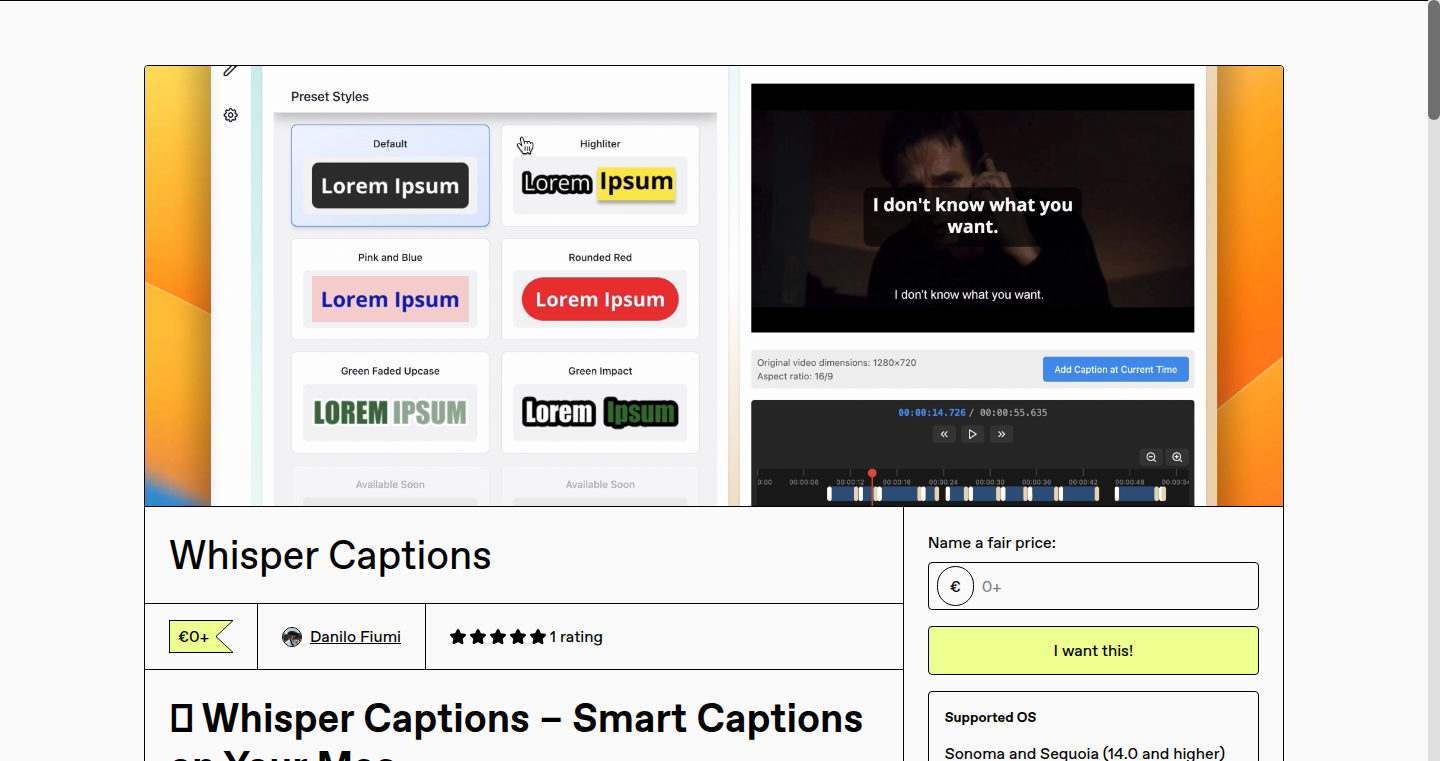Click the Supported OS heading
This screenshot has height=761, width=1440.
(x=990, y=717)
